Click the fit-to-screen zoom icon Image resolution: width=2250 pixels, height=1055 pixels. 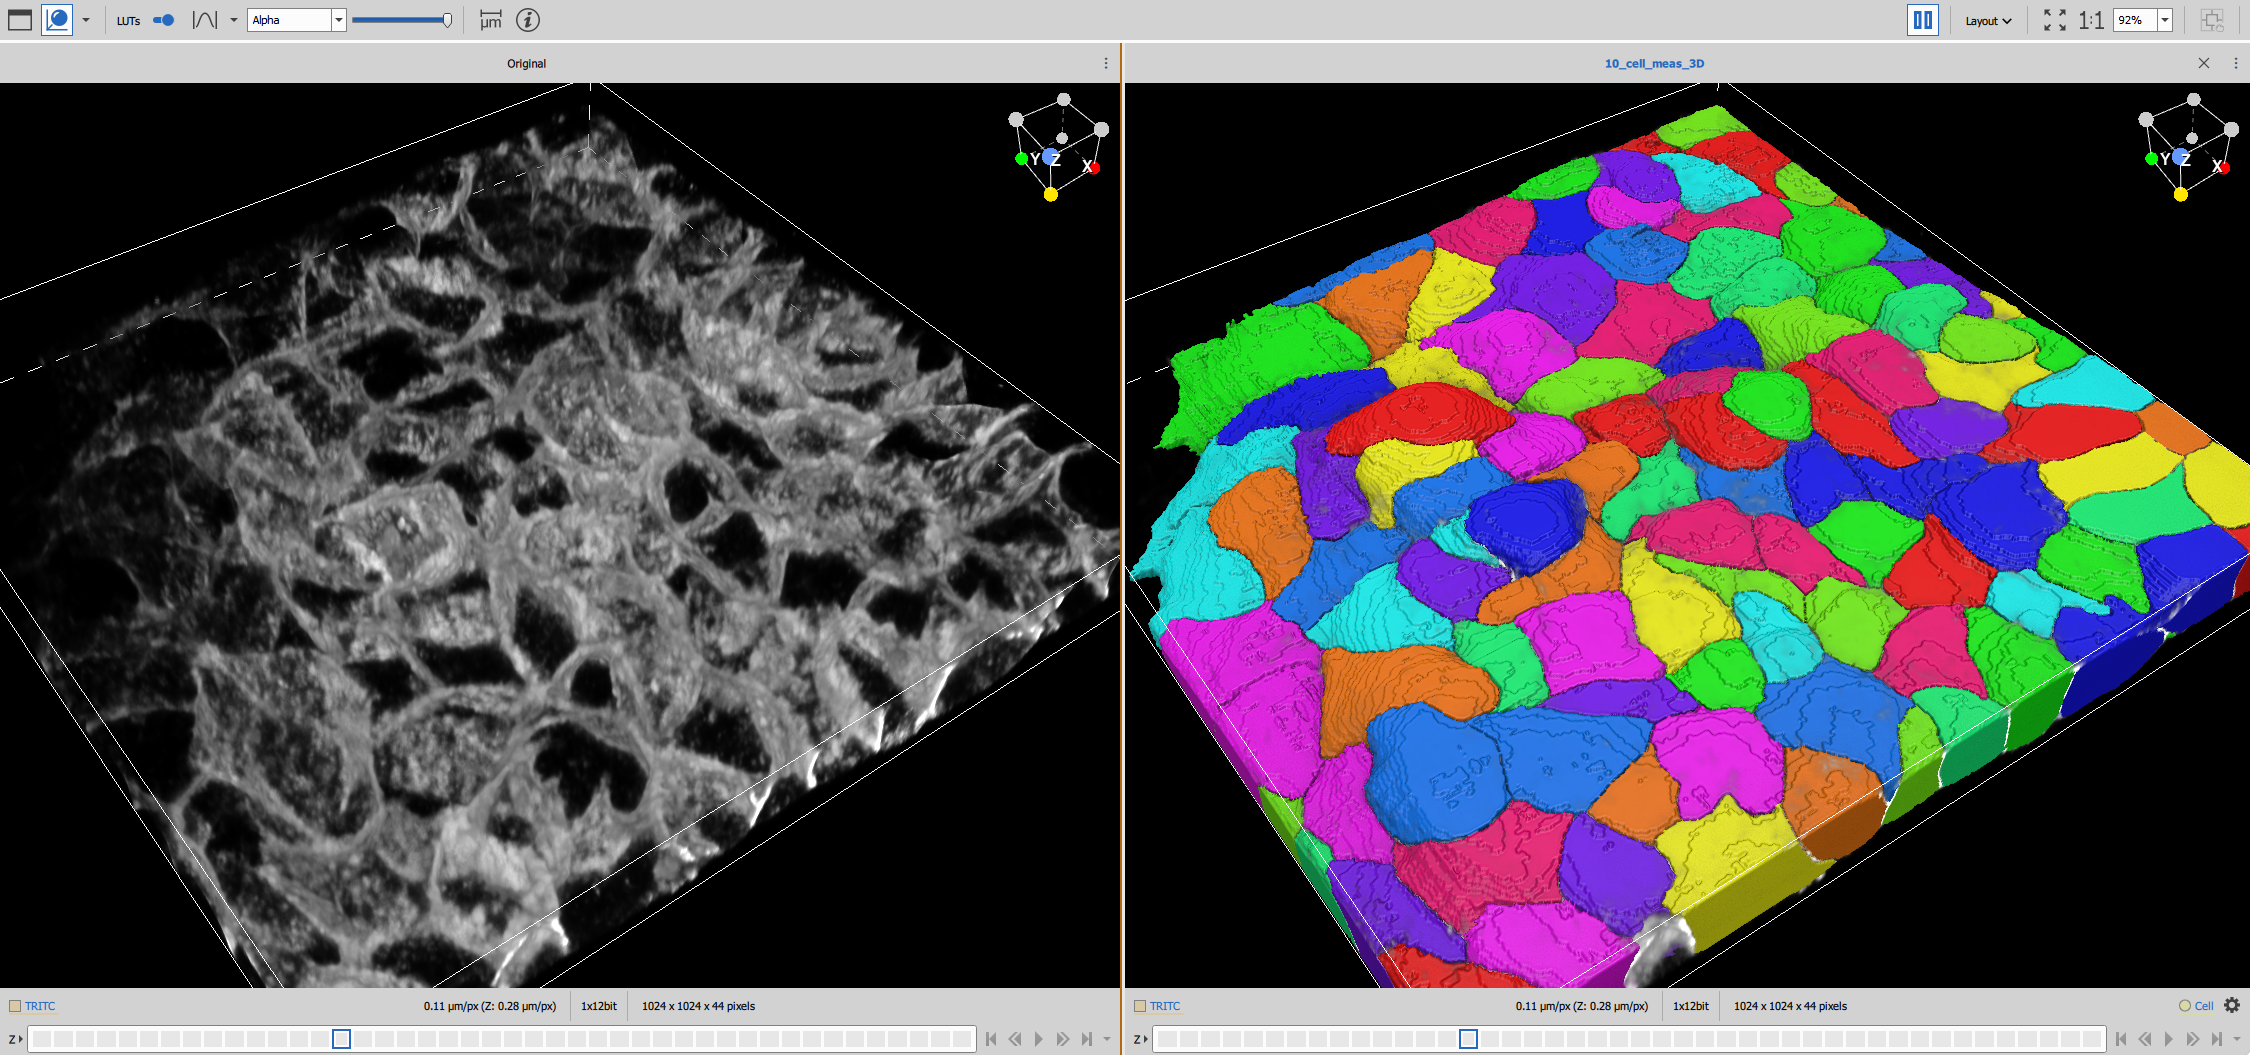2054,20
